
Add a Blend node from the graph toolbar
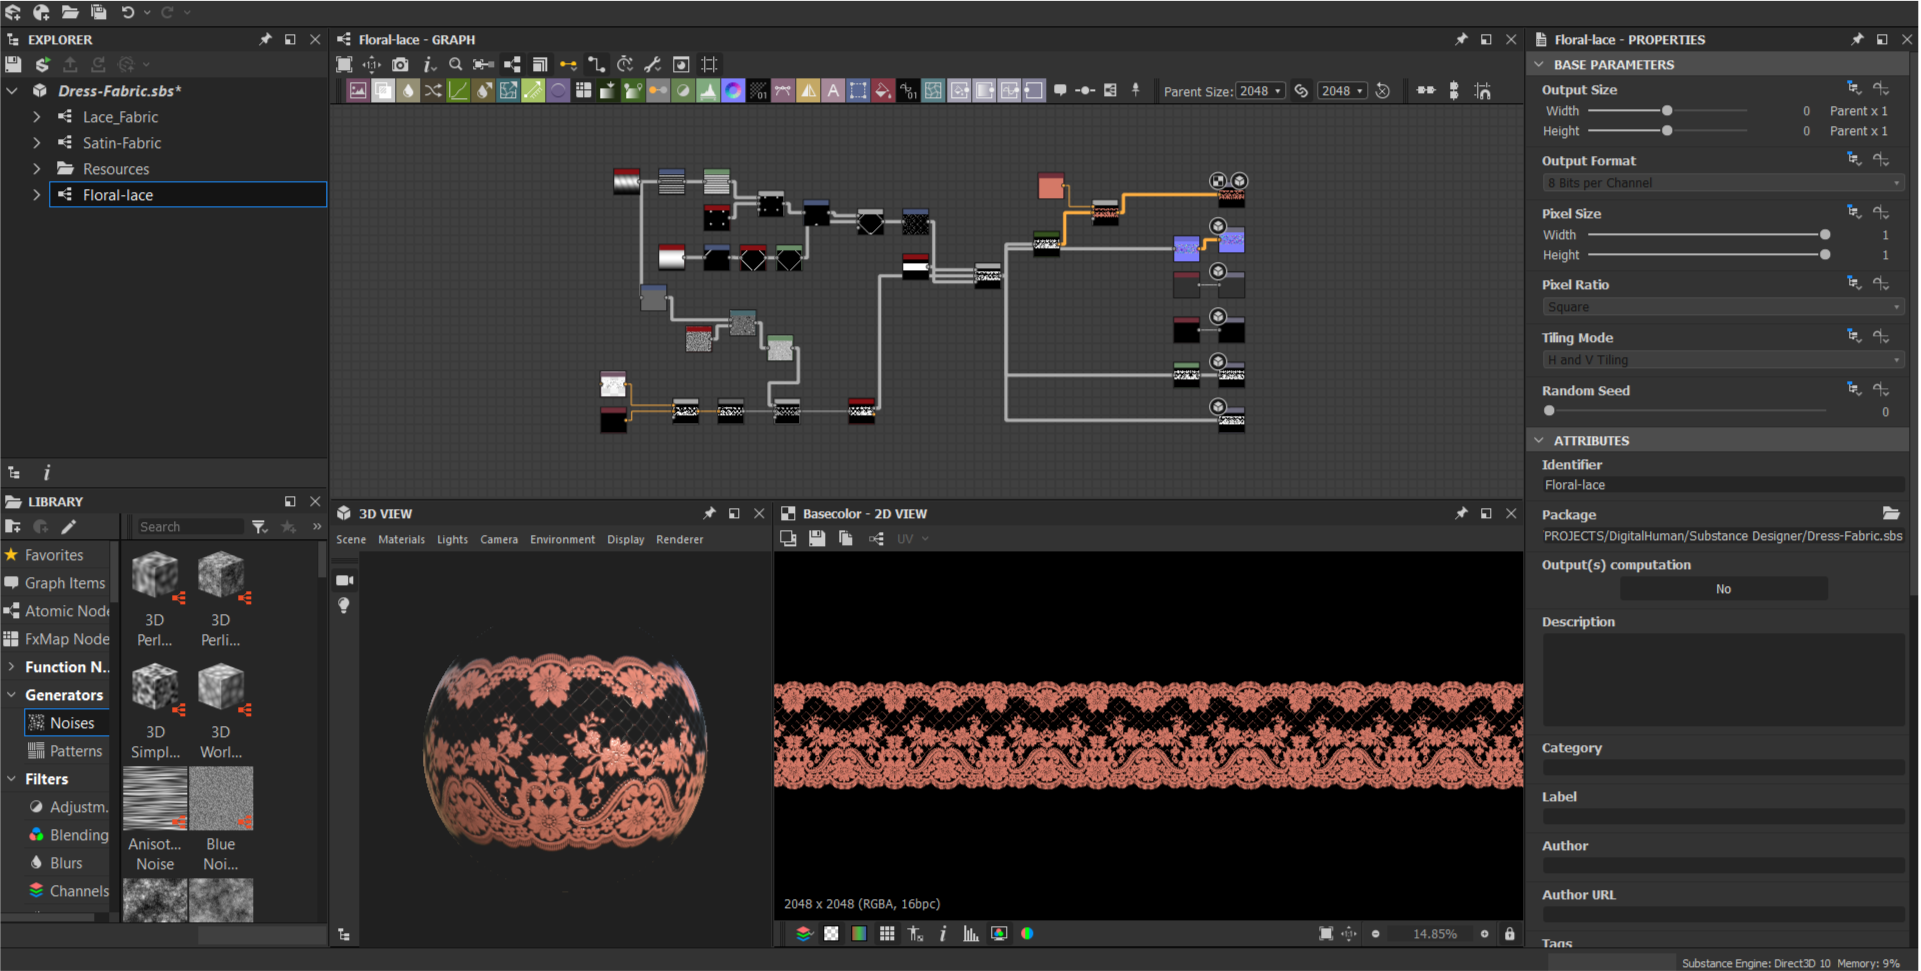pyautogui.click(x=383, y=91)
